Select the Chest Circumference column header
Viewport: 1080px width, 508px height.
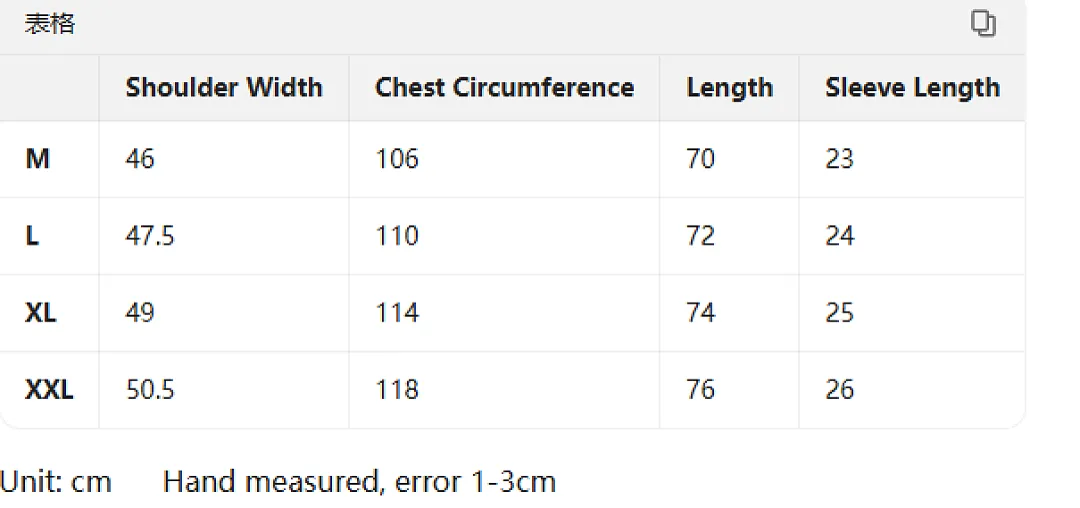(504, 87)
